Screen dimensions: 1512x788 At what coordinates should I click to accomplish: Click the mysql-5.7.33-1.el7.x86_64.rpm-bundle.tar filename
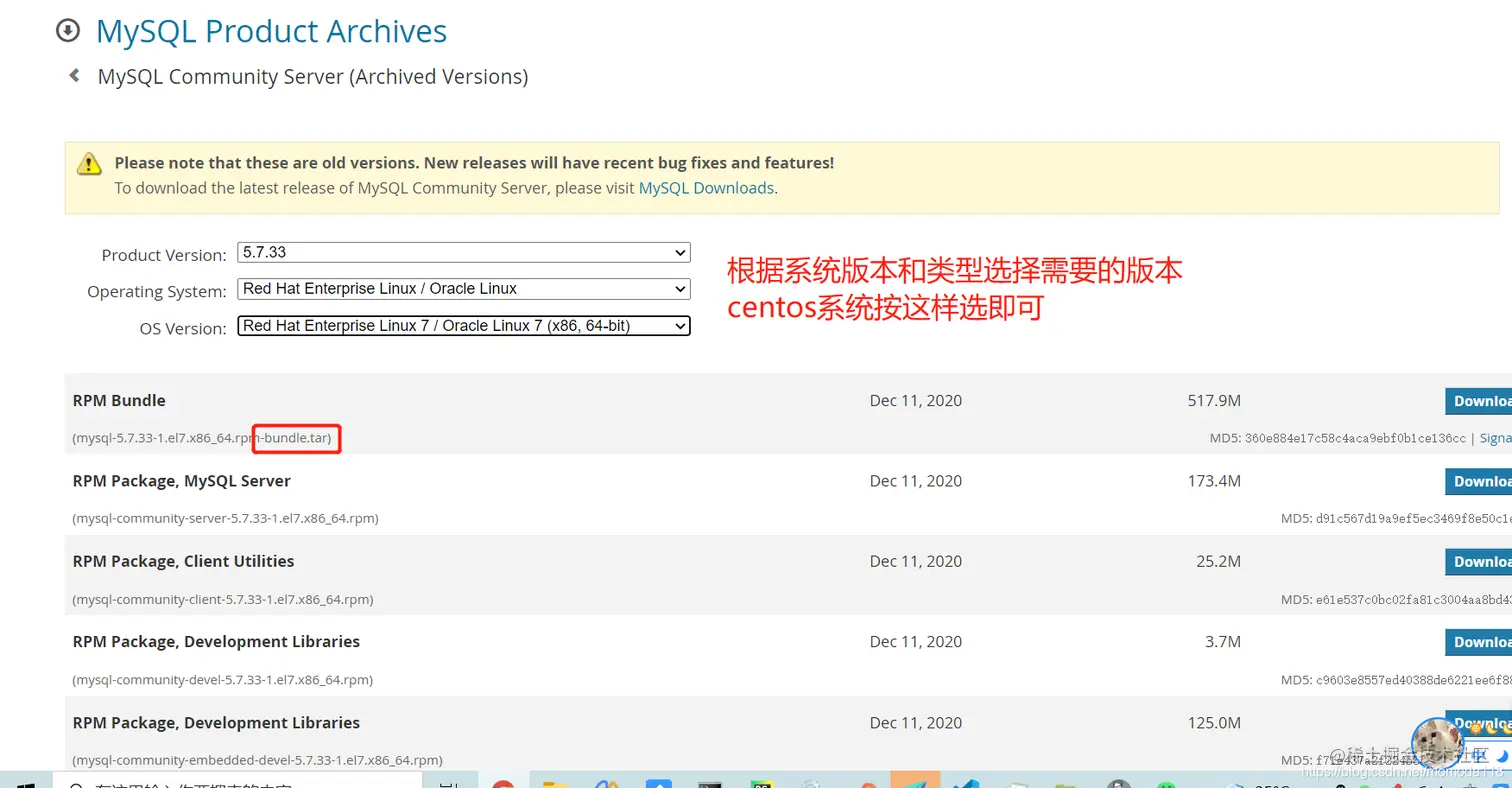[x=202, y=438]
